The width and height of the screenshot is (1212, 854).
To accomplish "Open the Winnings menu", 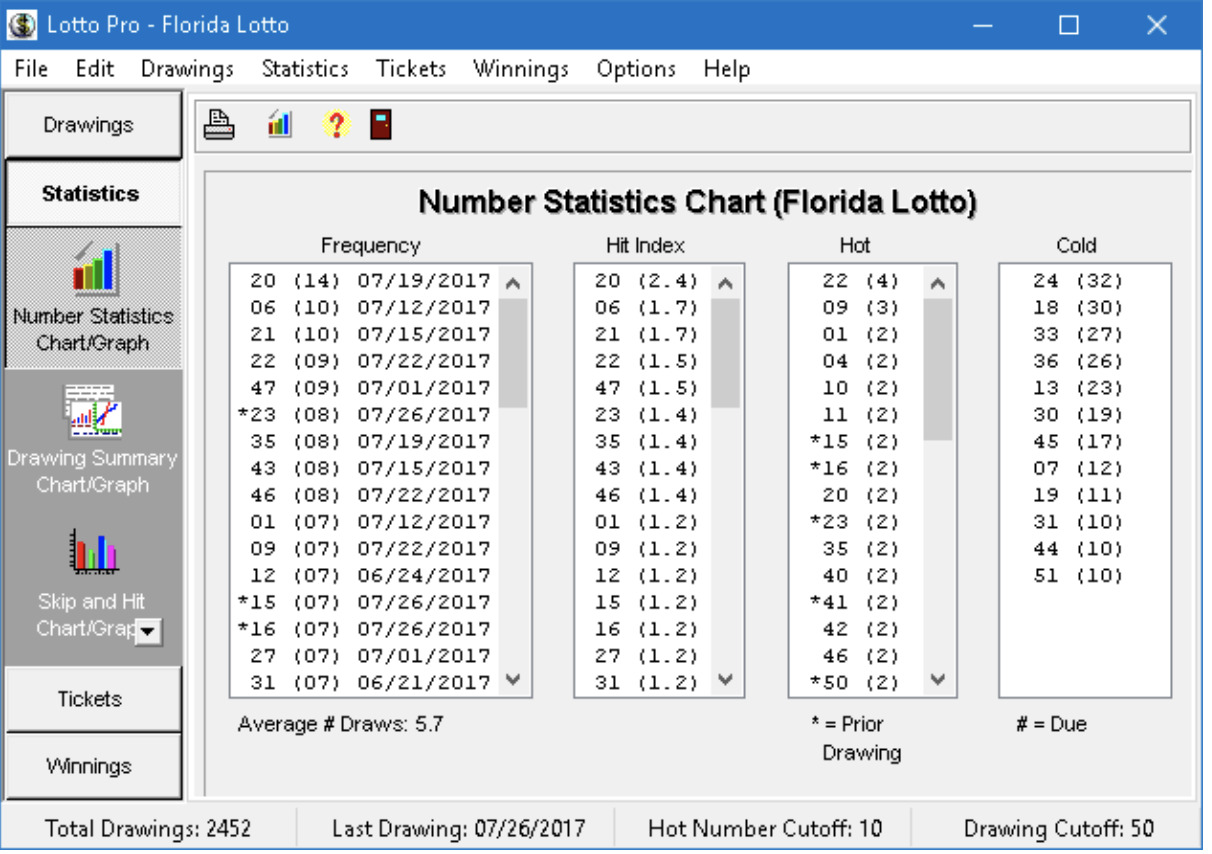I will tap(521, 69).
